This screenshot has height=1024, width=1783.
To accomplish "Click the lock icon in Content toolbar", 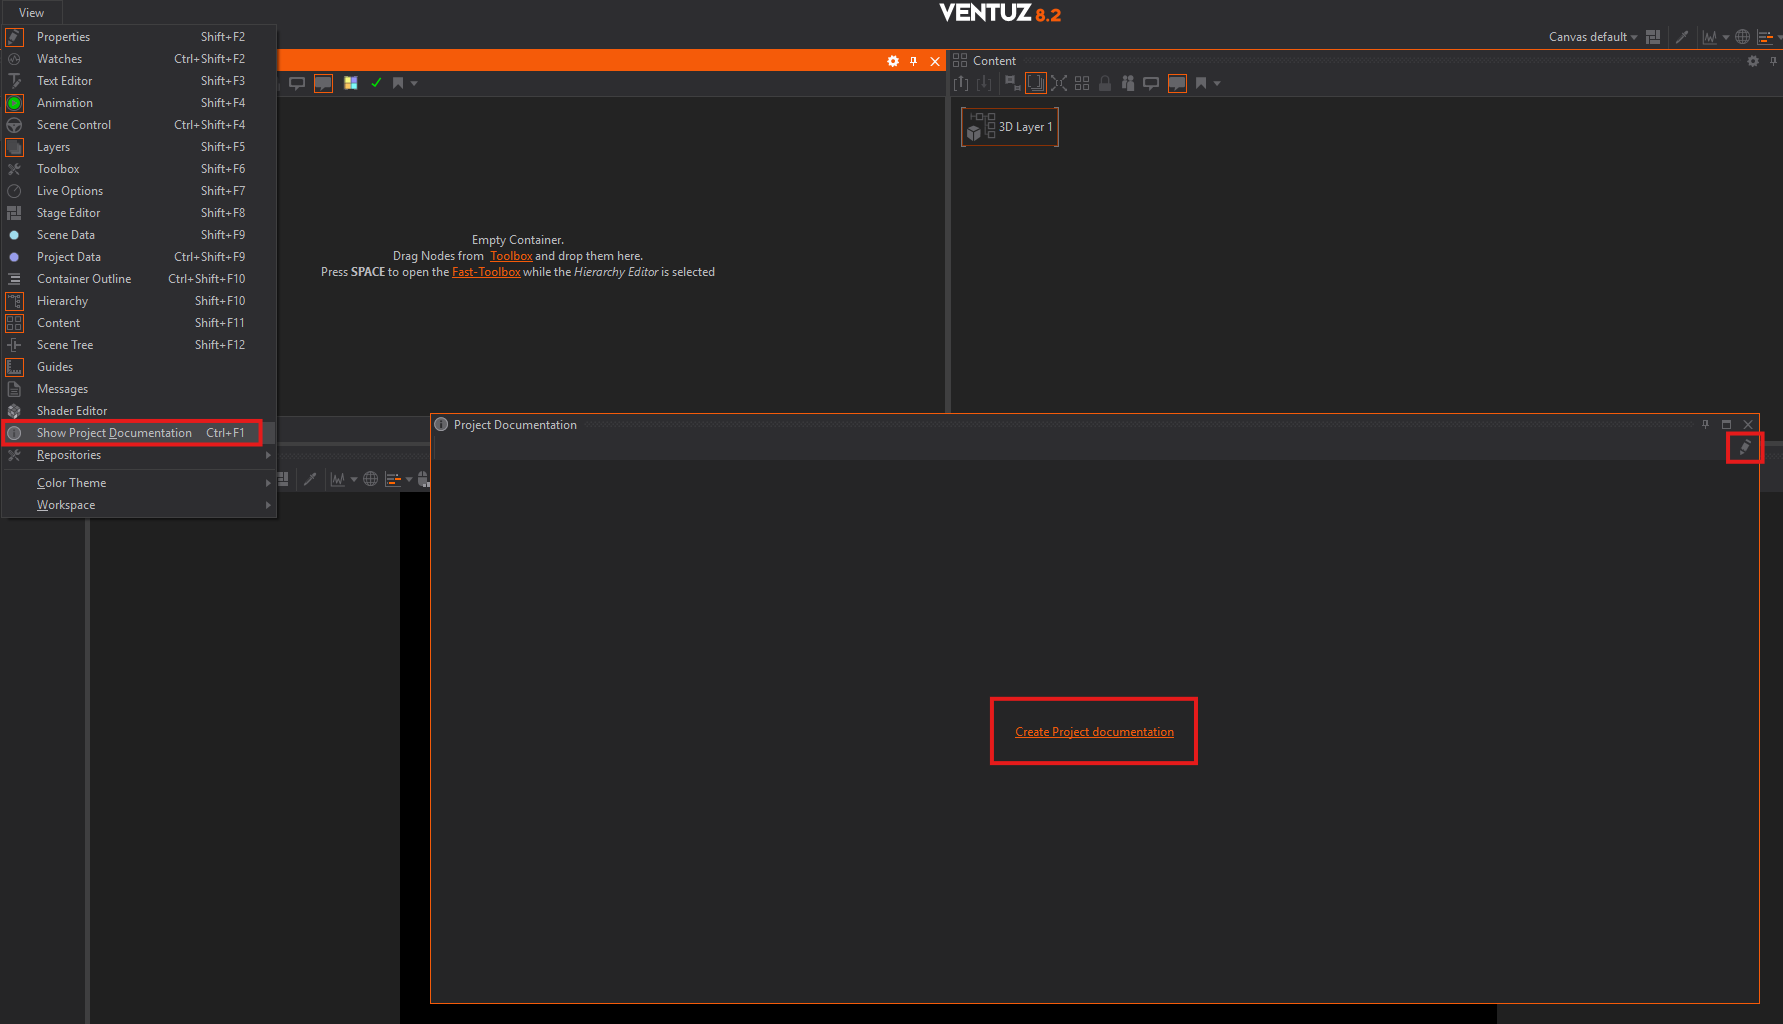I will click(1105, 83).
